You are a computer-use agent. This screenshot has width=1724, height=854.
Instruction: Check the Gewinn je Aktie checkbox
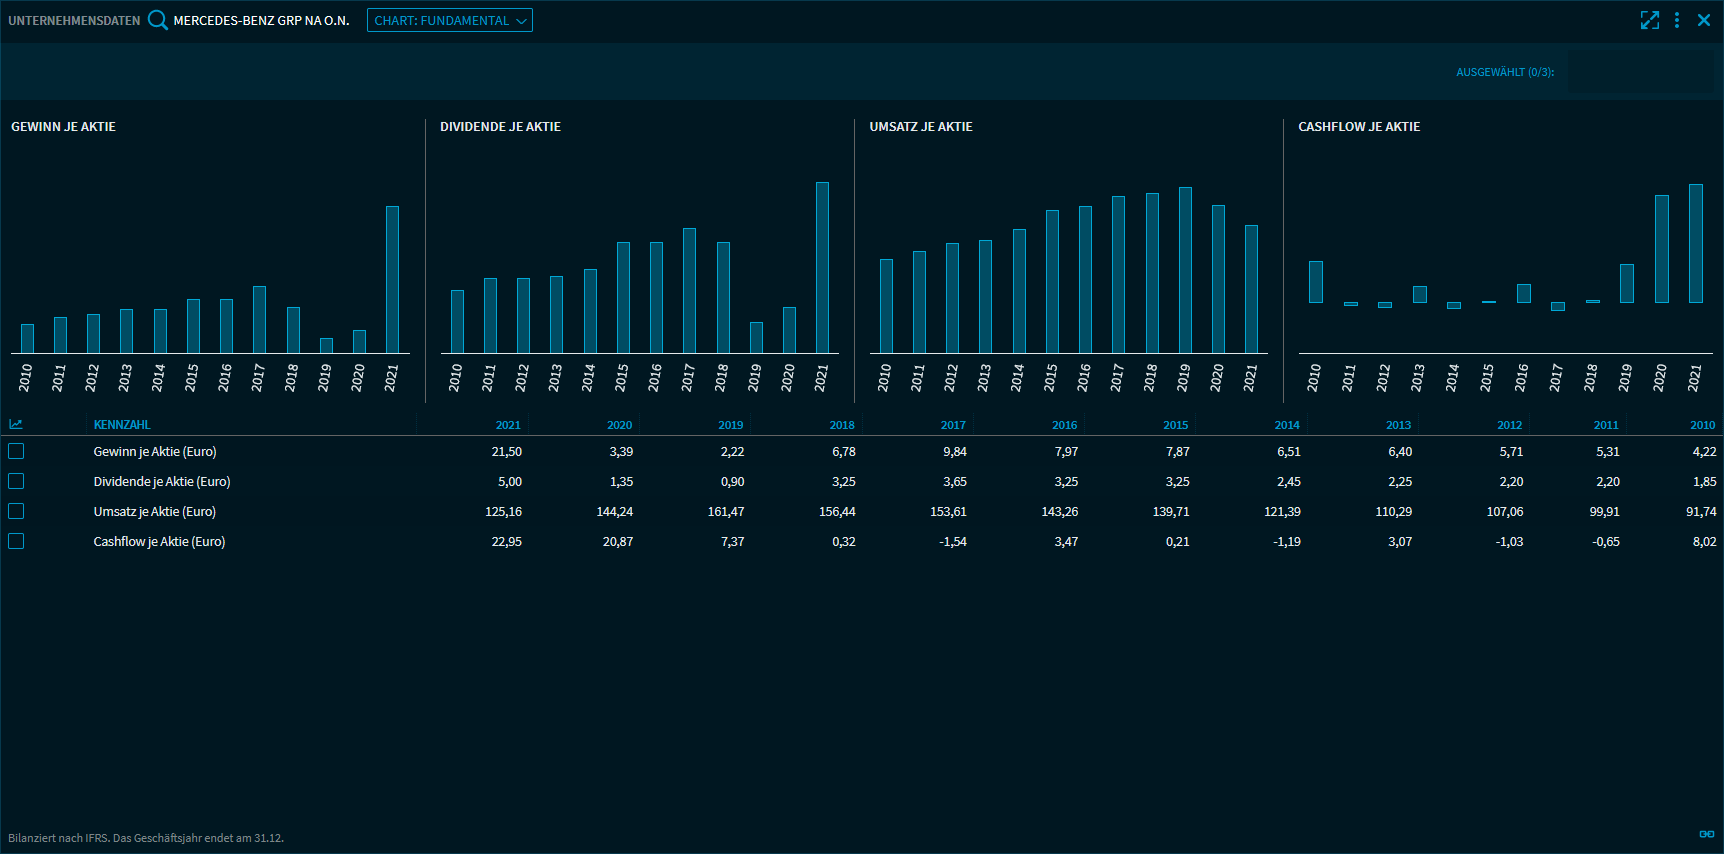coord(16,452)
